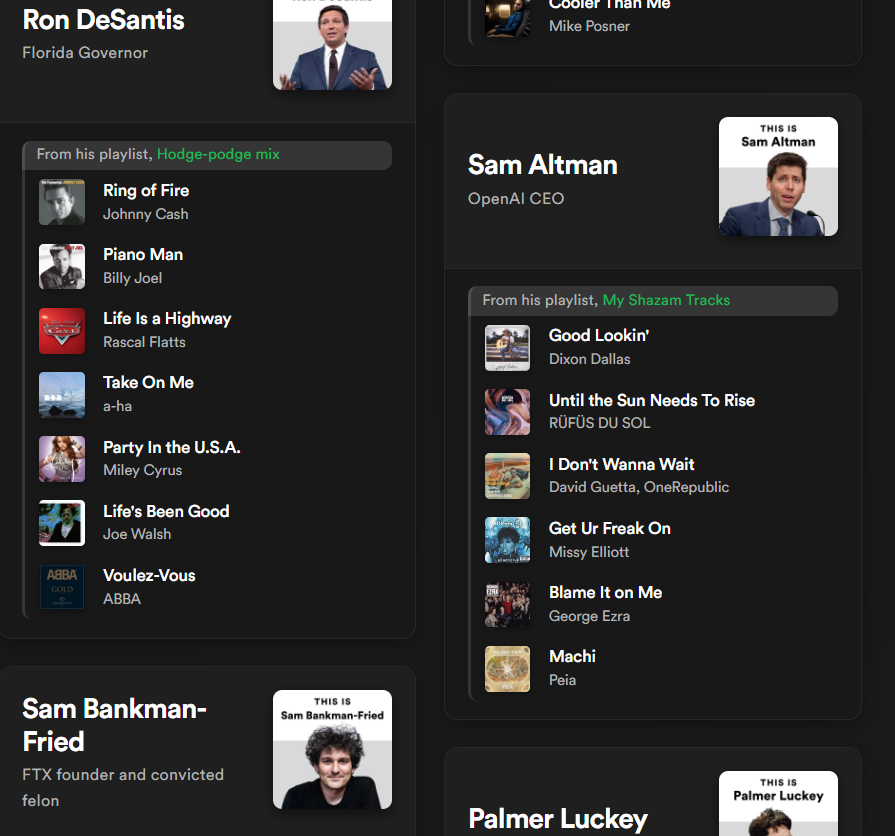Open the Get Ur Freak On track
This screenshot has width=895, height=836.
pyautogui.click(x=610, y=528)
